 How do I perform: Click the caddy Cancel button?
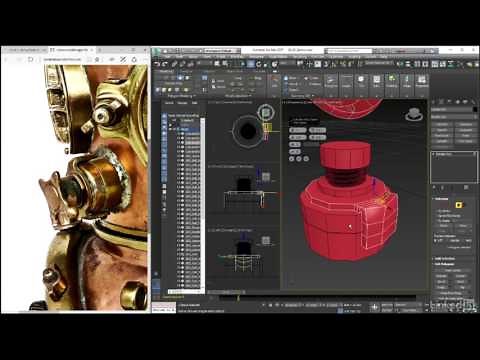point(306,159)
